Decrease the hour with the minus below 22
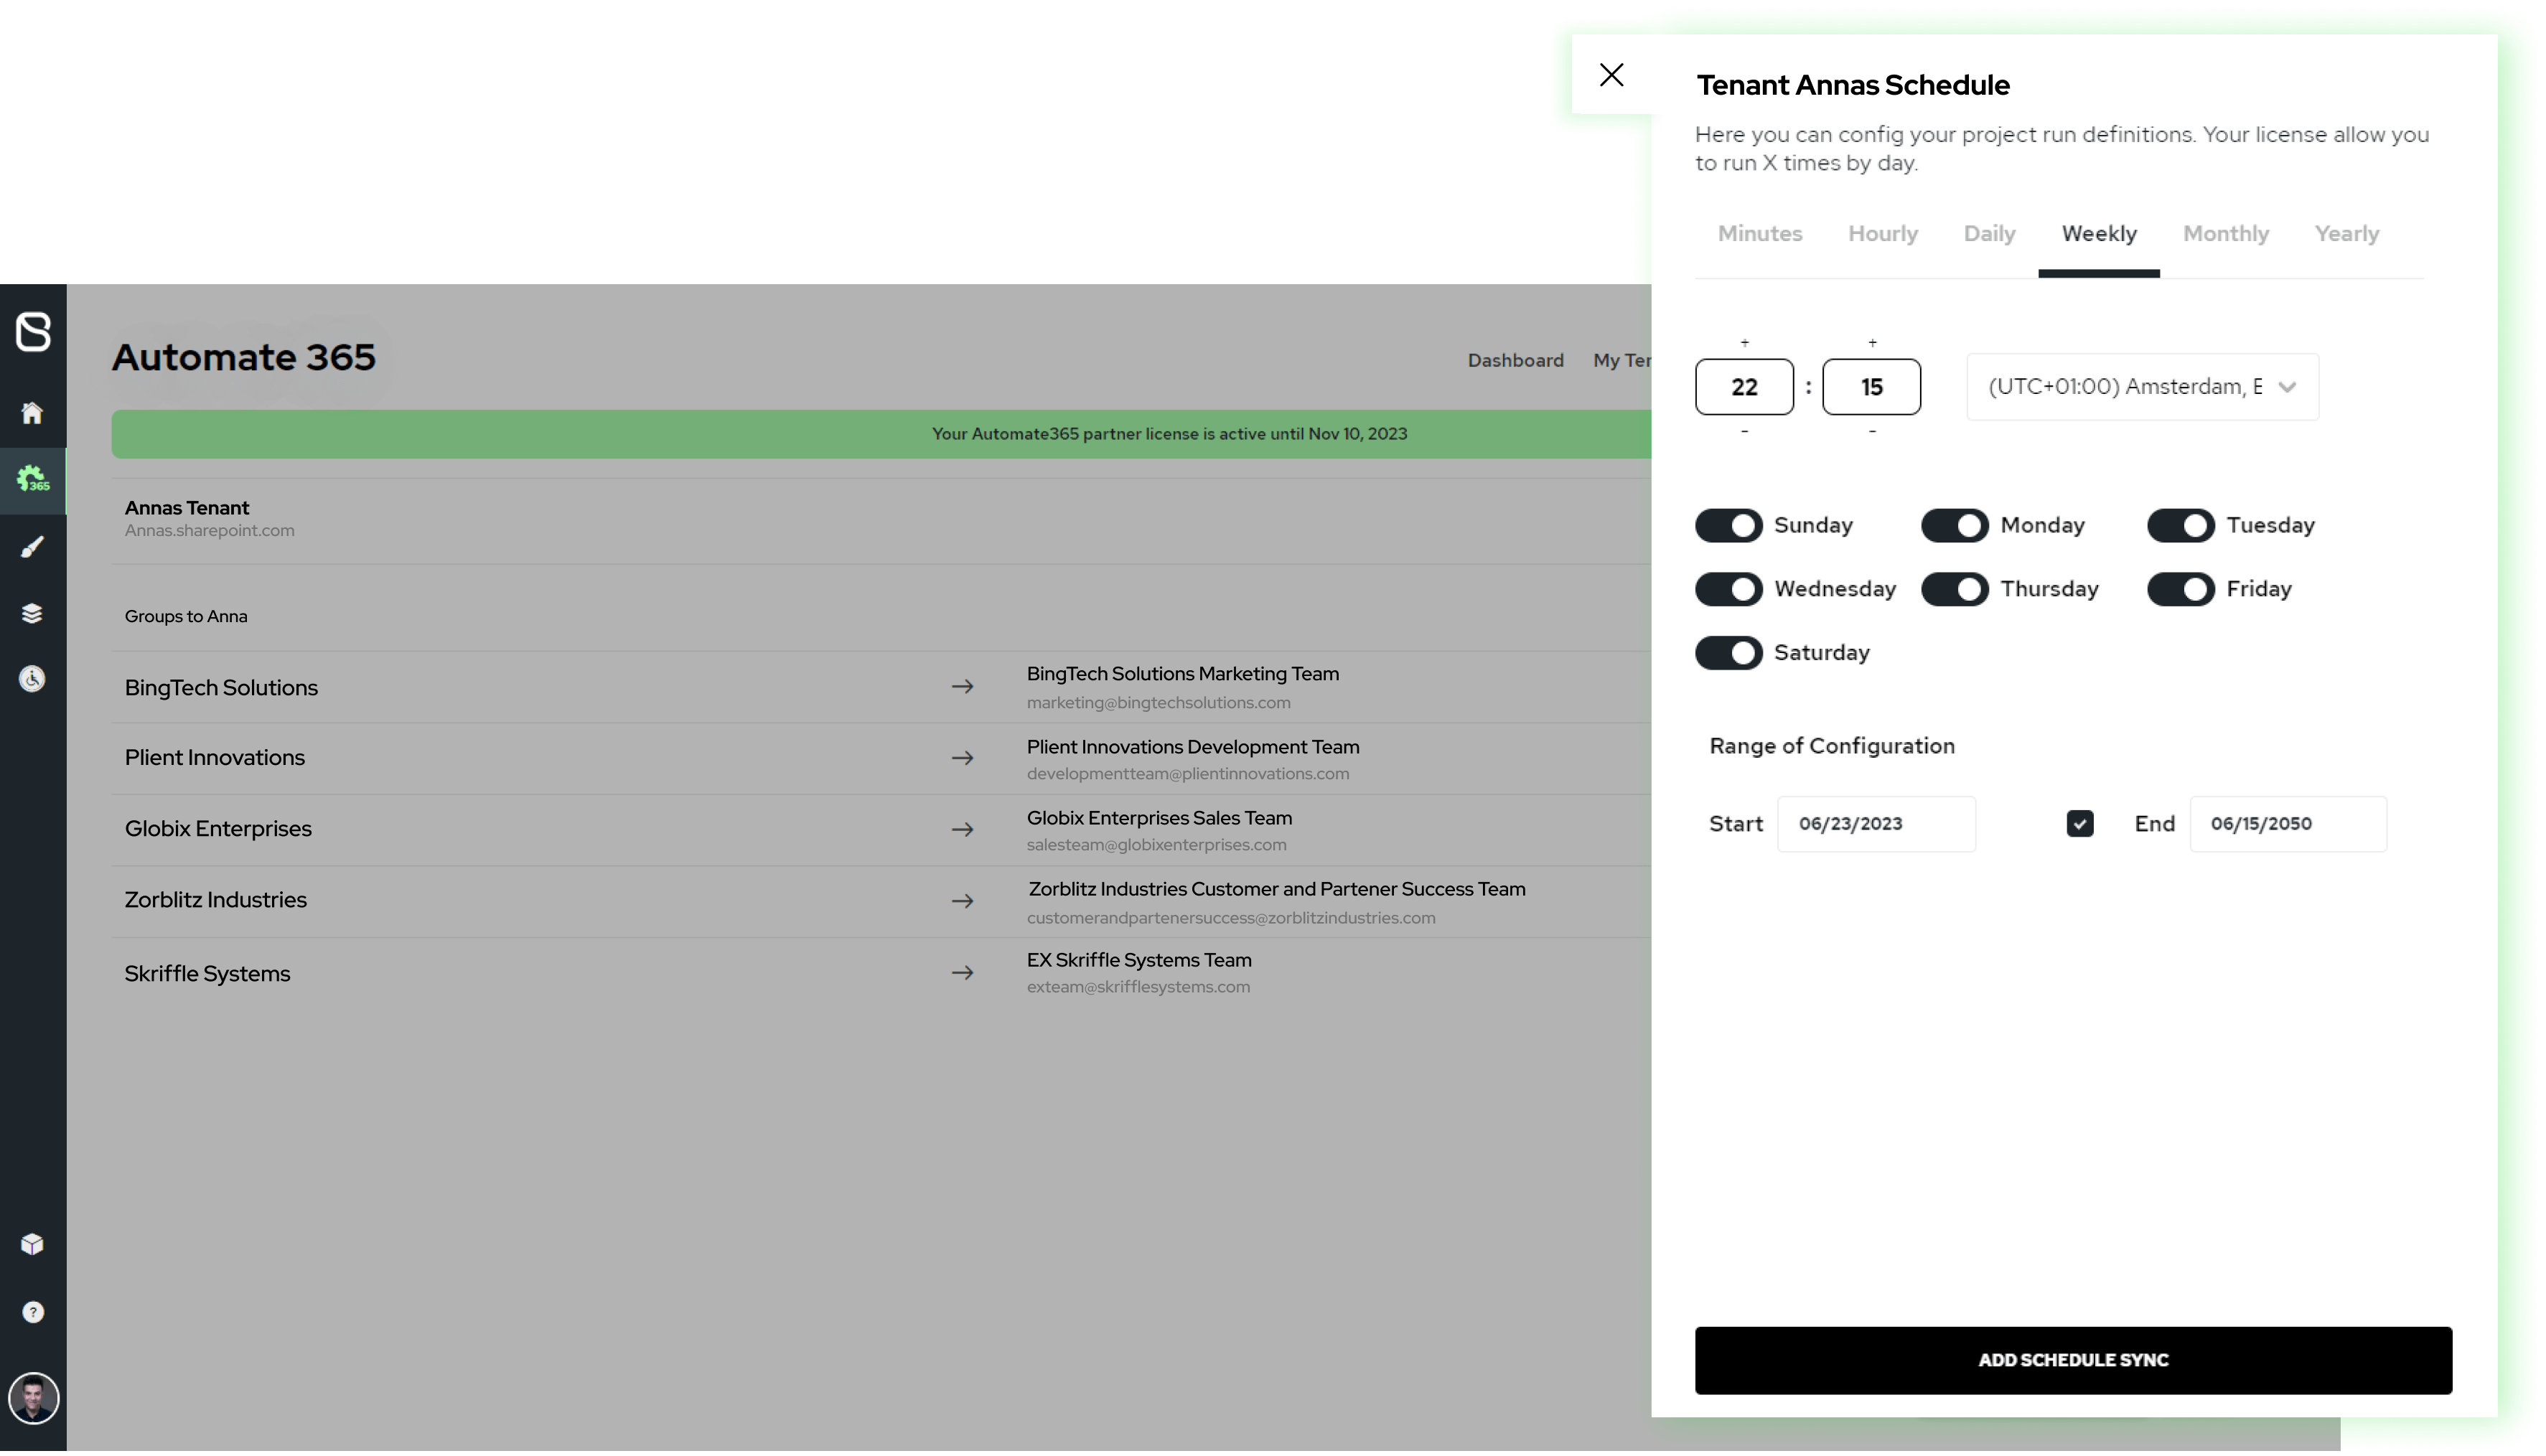The image size is (2546, 1456). [1746, 432]
